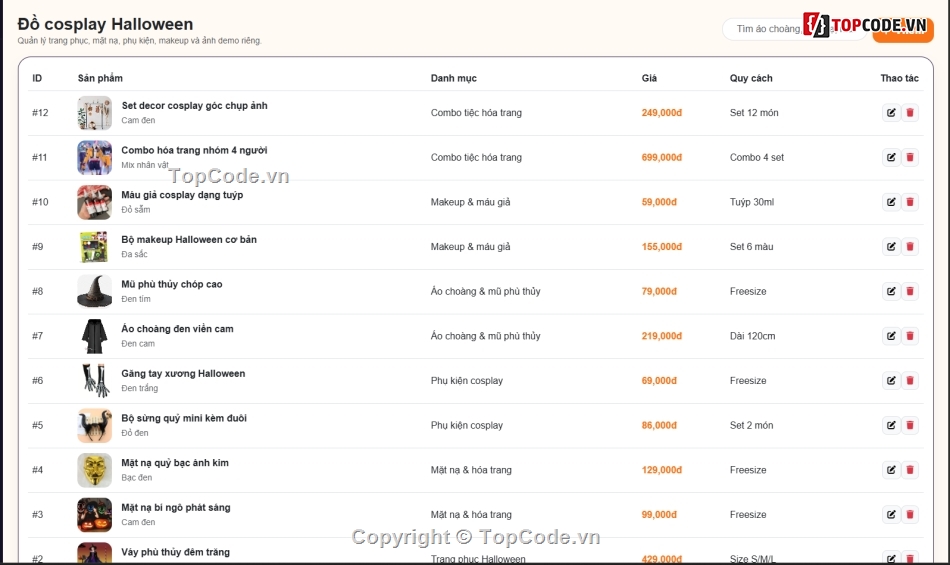Edit Bộ makeup Halloween cơ bản
The width and height of the screenshot is (950, 565).
[x=891, y=246]
